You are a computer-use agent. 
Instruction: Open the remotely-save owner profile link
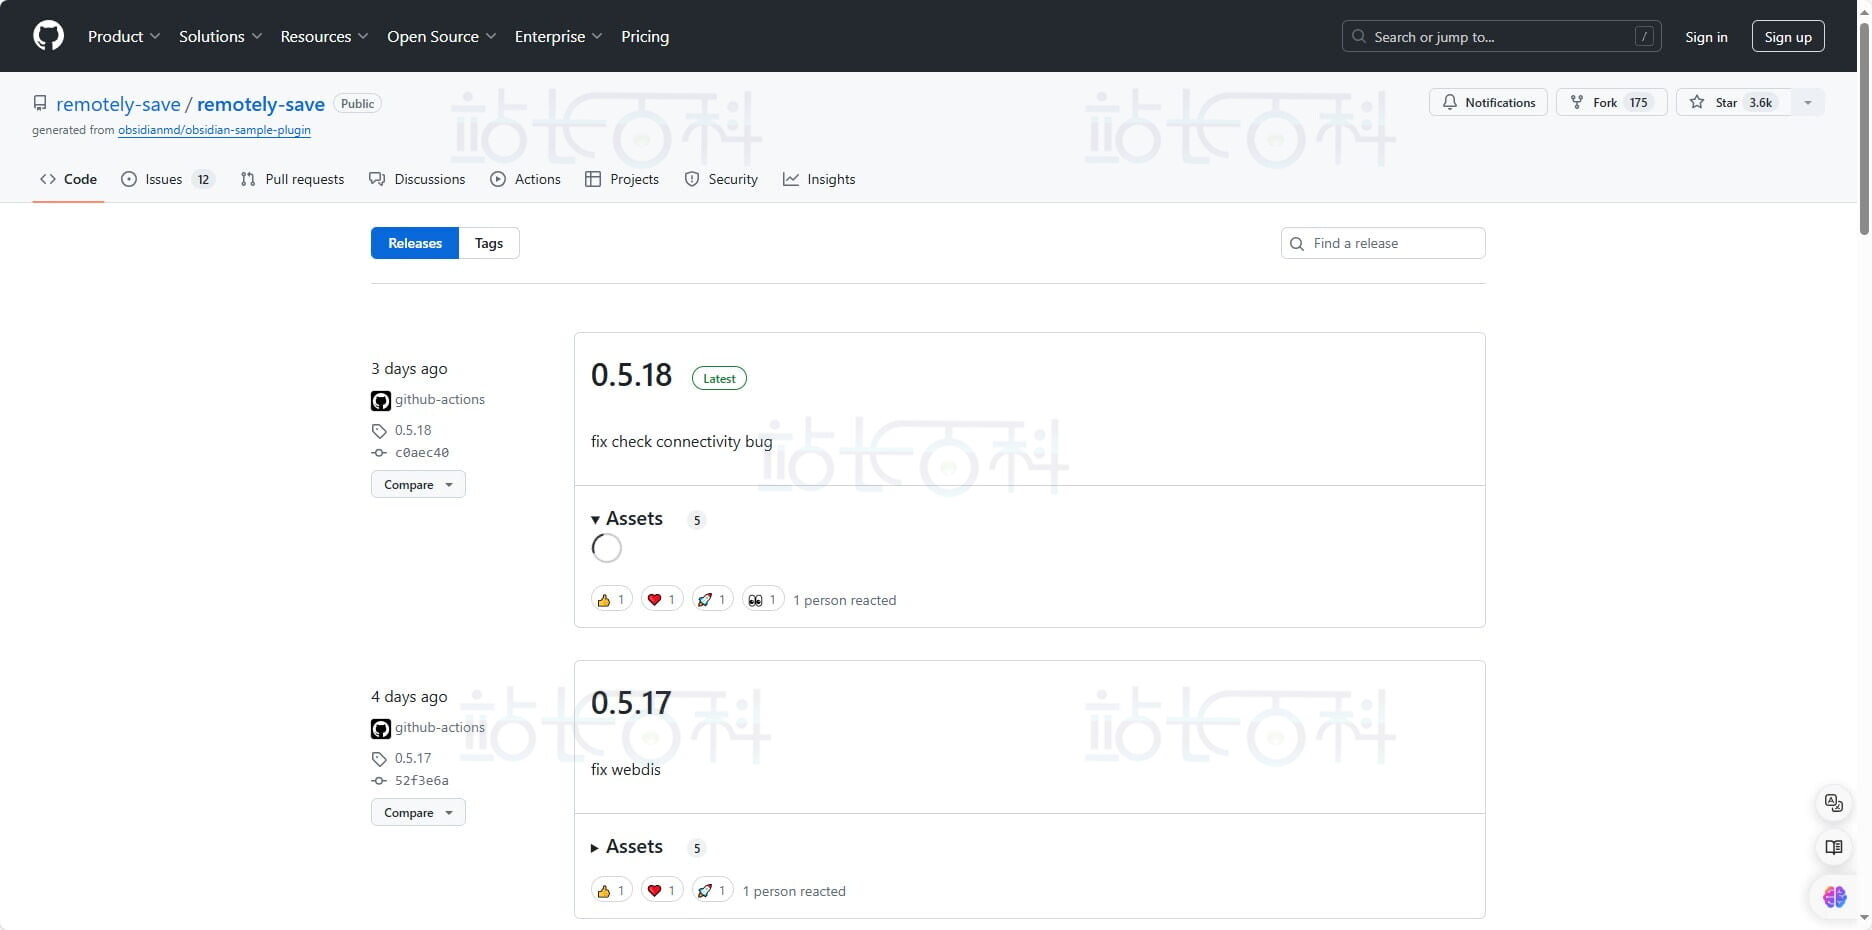click(118, 104)
